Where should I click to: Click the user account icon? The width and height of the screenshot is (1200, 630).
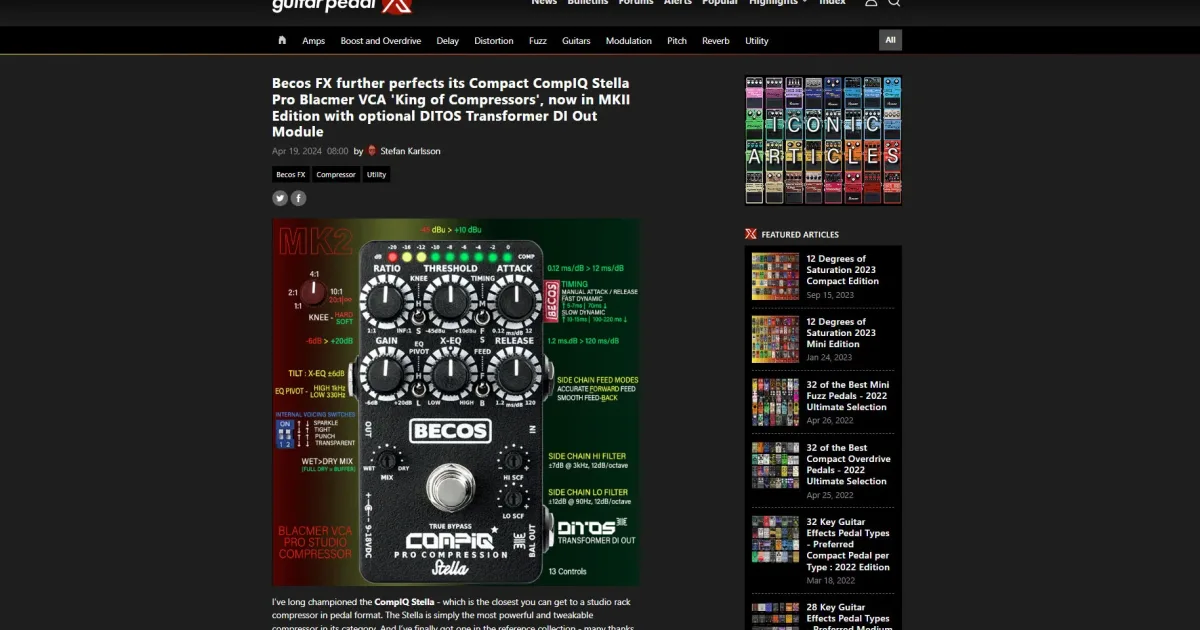870,3
